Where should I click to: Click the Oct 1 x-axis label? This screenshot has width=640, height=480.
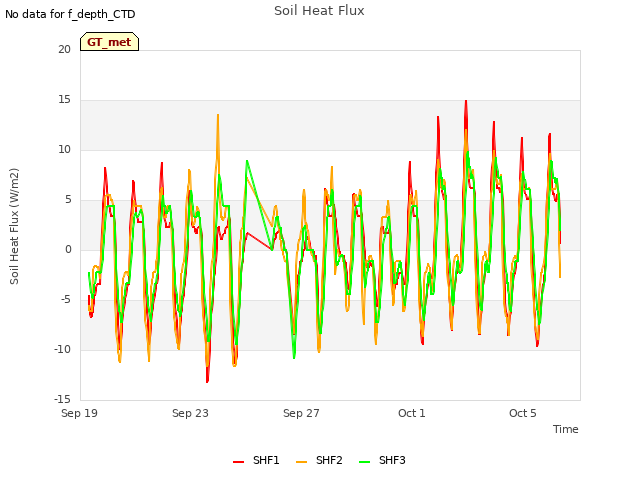pos(412,413)
